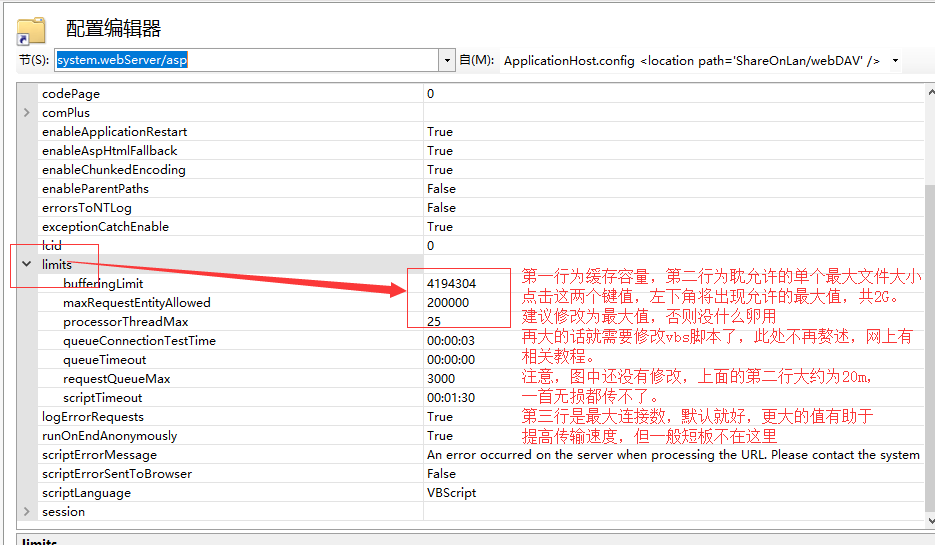Click the scriptLanguage value VBScript
Image resolution: width=935 pixels, height=545 pixels.
pyautogui.click(x=451, y=493)
